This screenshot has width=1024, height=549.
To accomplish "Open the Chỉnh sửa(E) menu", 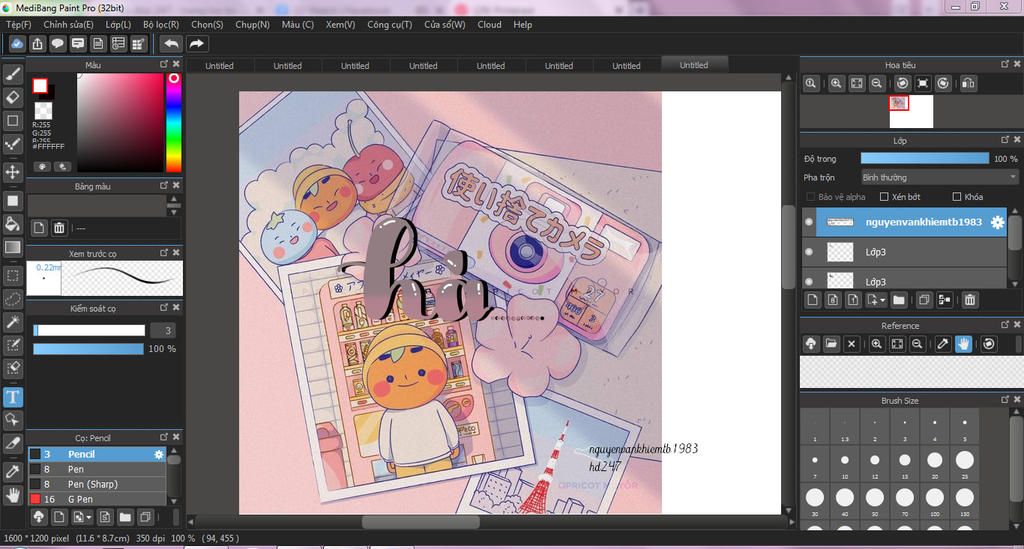I will coord(69,24).
